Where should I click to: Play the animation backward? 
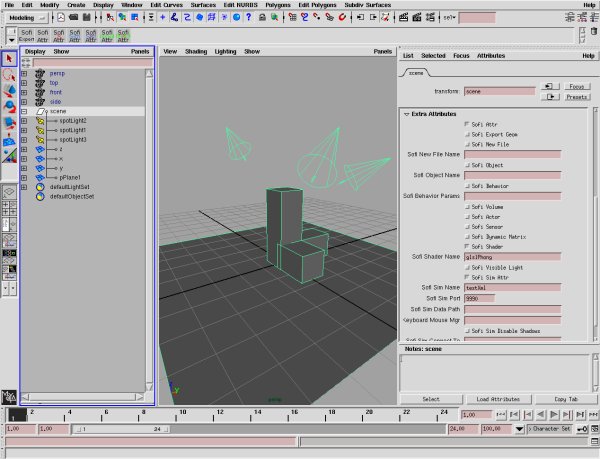541,415
